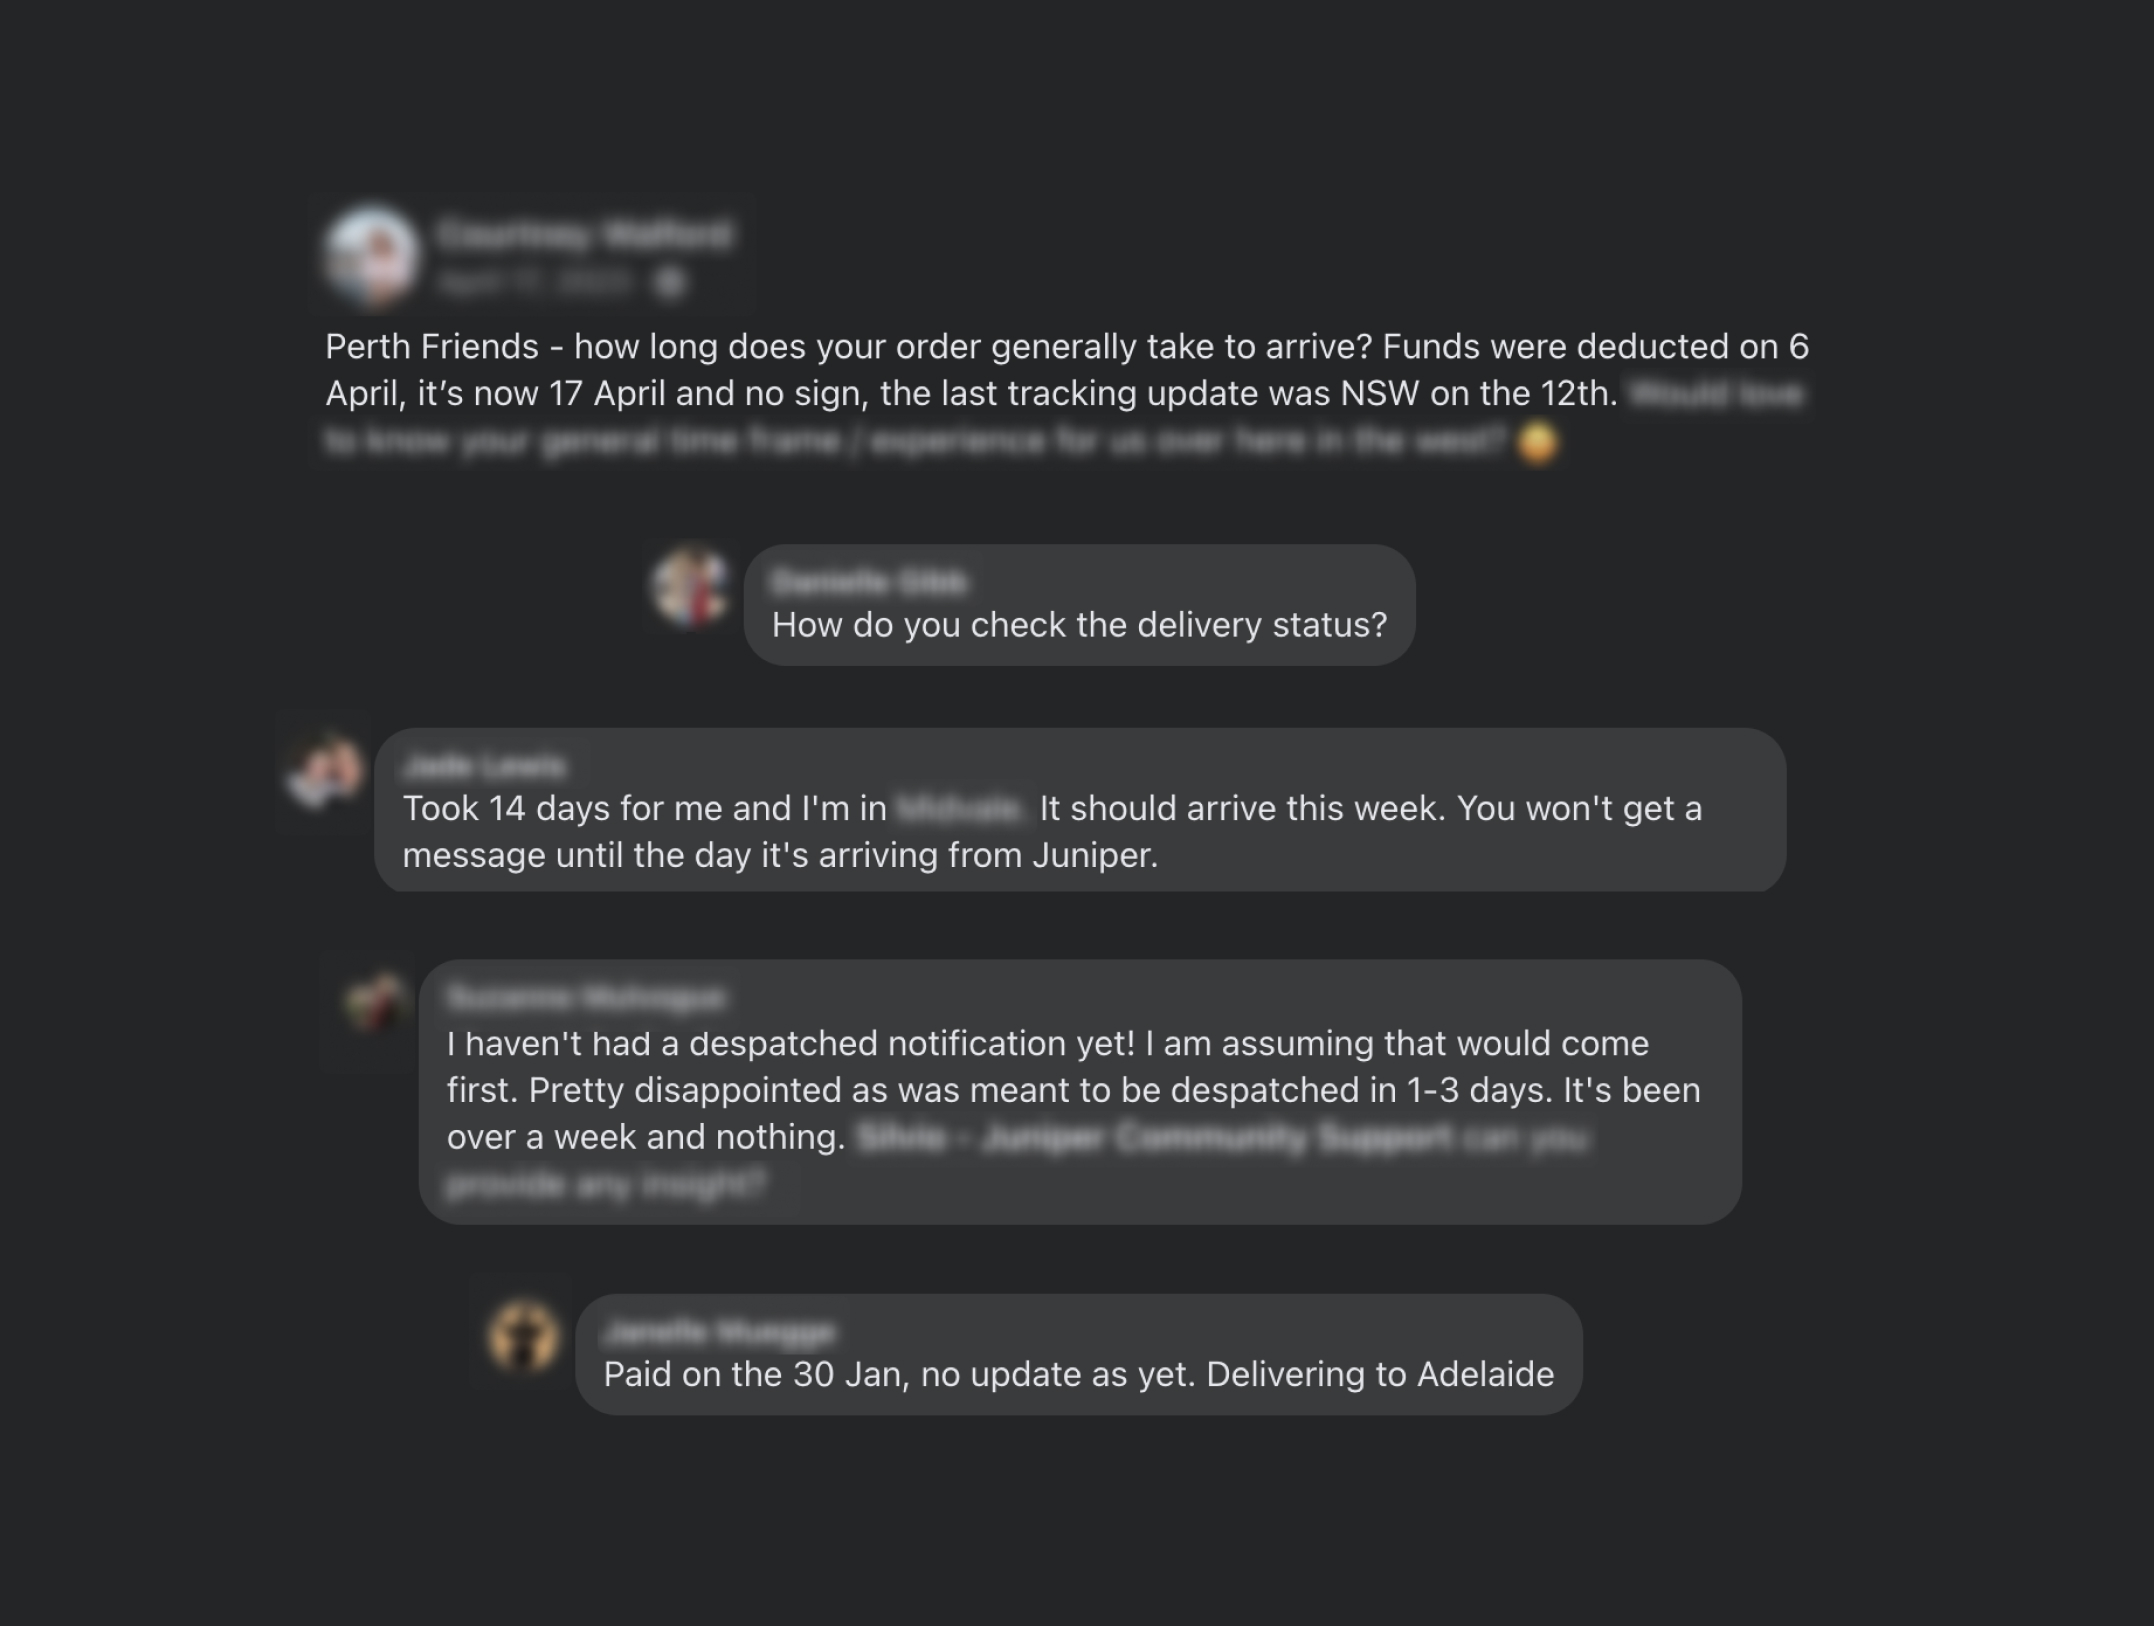Click the post's date timestamp

[536, 284]
